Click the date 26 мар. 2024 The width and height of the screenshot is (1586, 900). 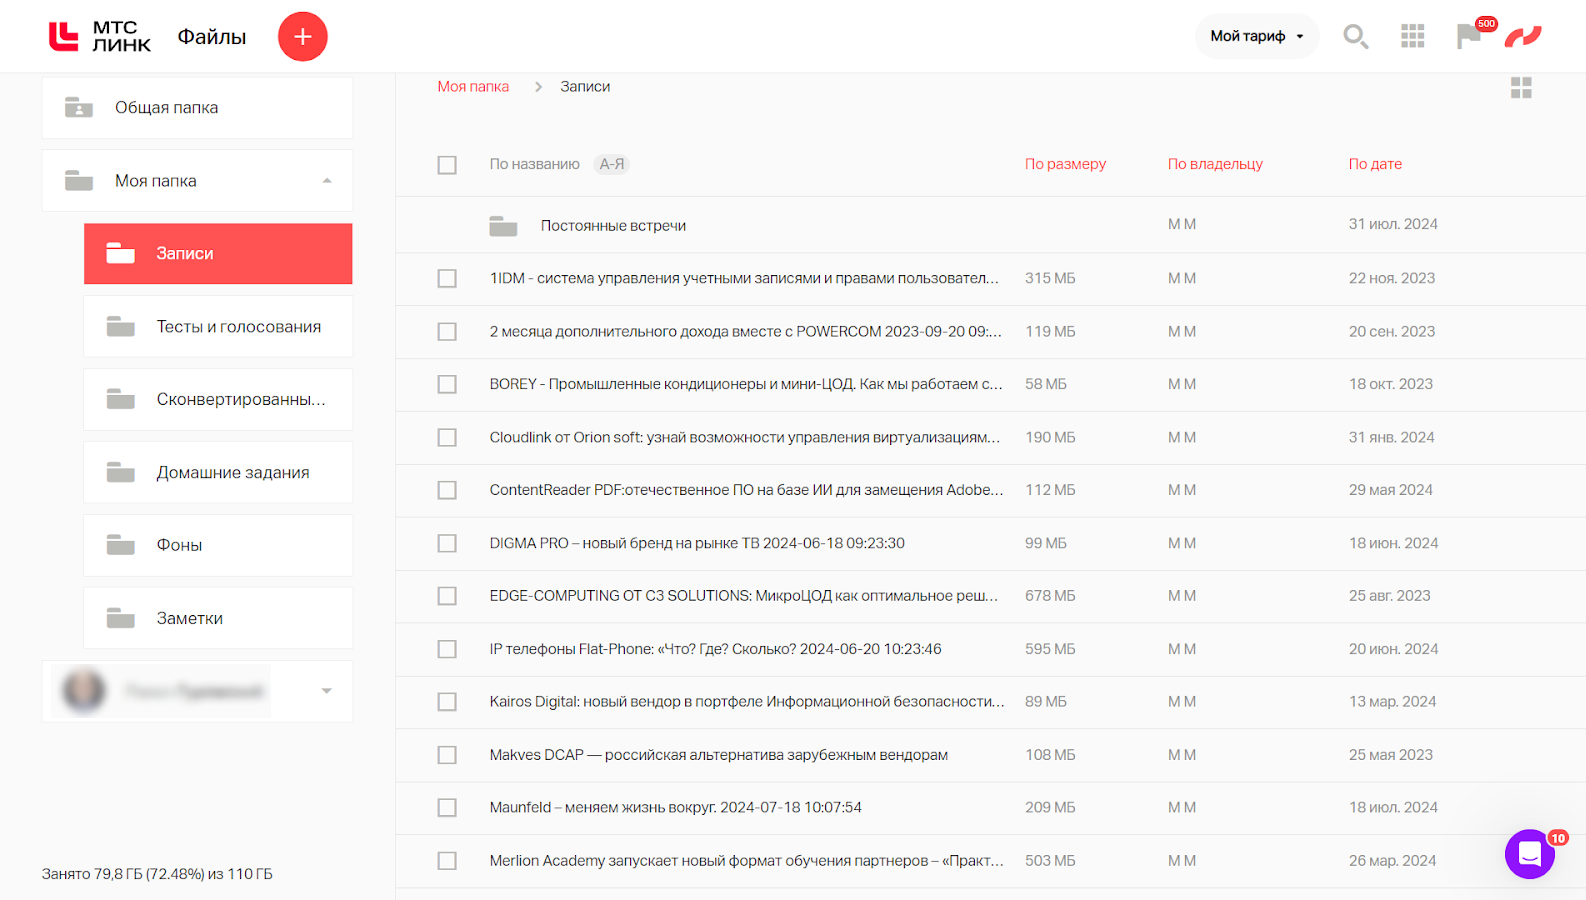[1392, 861]
